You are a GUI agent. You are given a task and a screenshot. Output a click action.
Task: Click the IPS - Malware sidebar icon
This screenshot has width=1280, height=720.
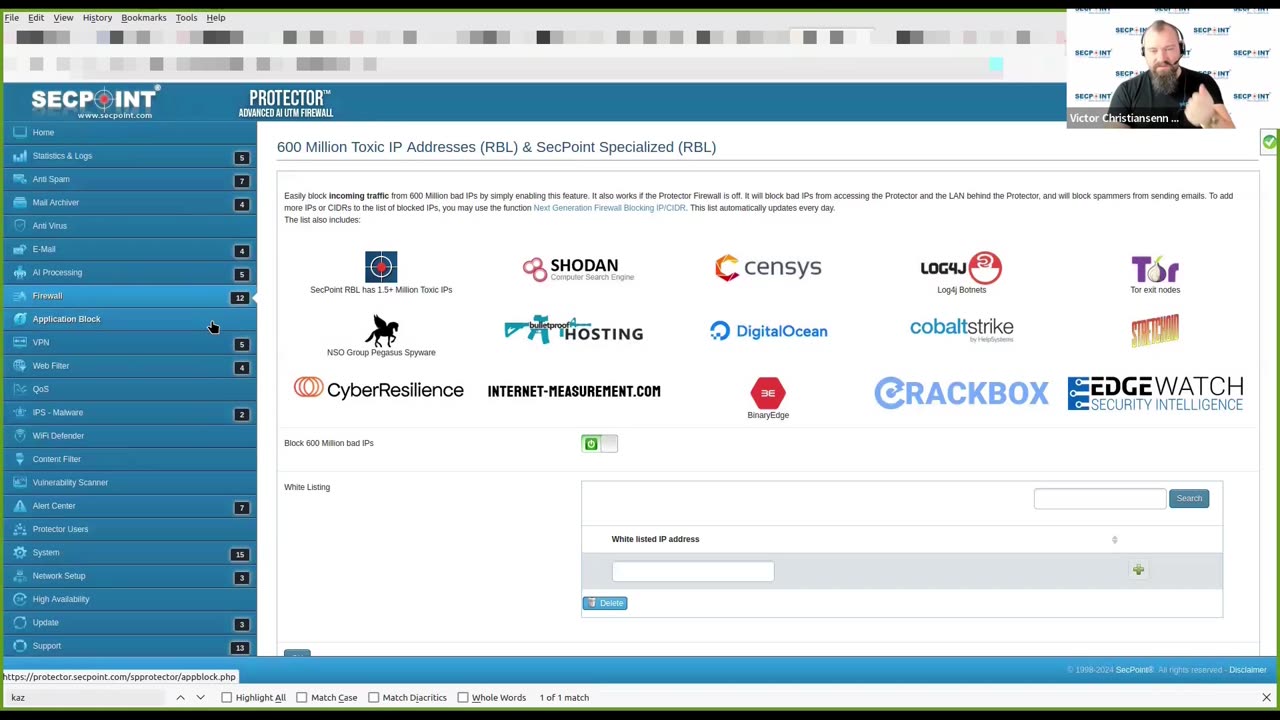pyautogui.click(x=20, y=412)
